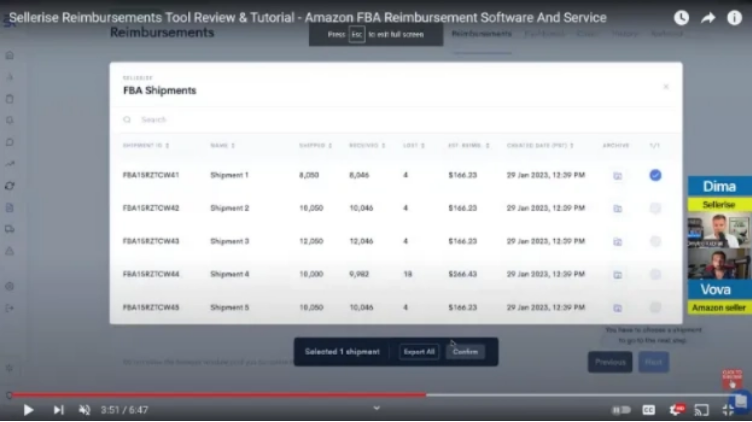Select the Shipment 4 checkbox
This screenshot has width=752, height=422.
[655, 274]
